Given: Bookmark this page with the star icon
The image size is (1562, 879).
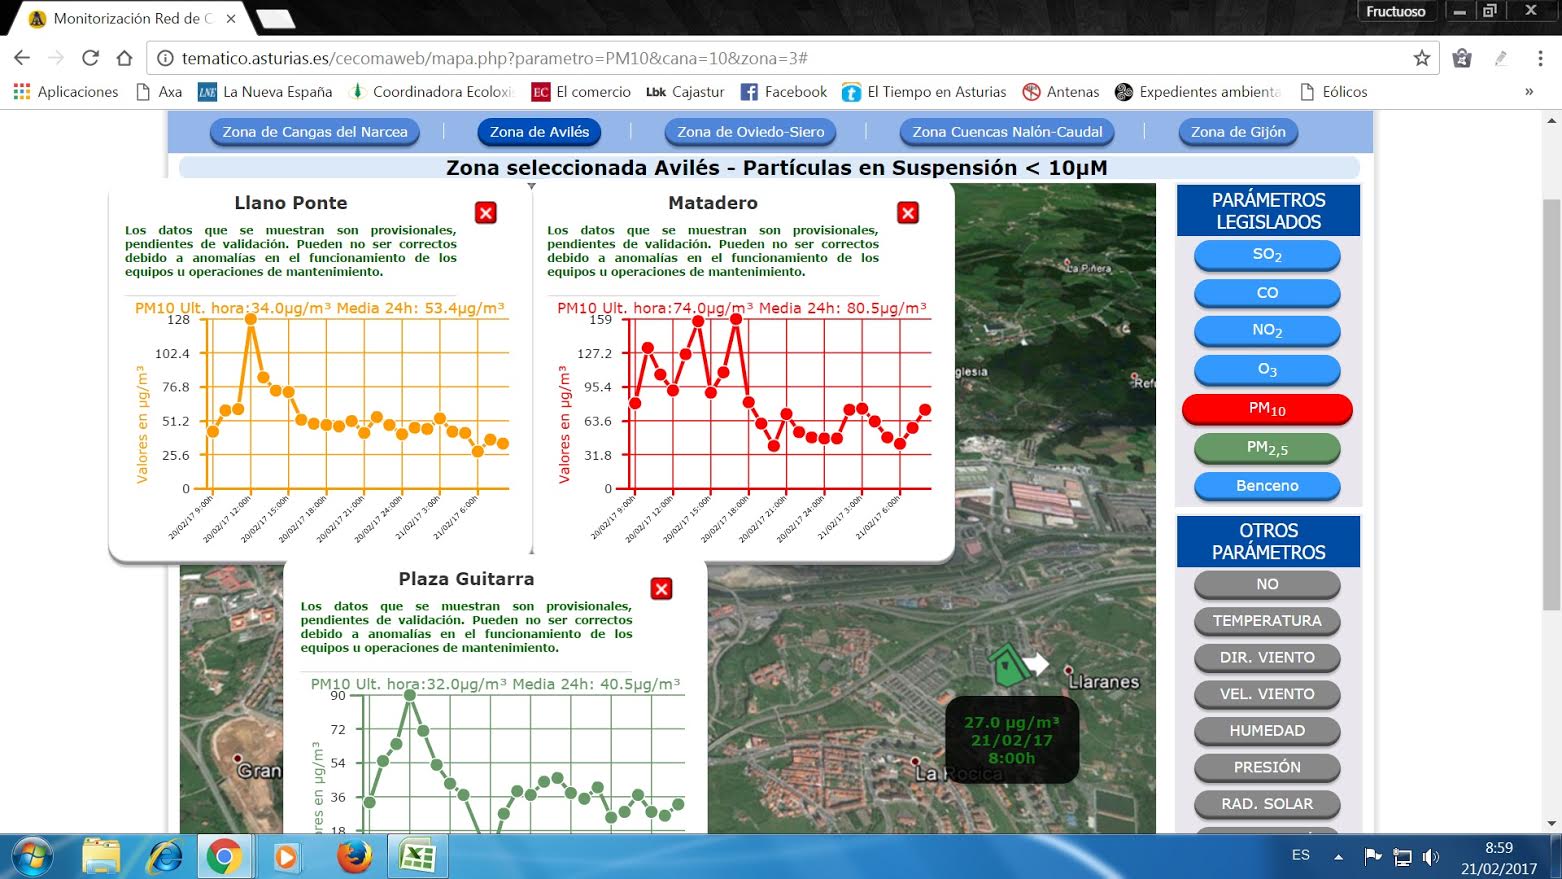Looking at the screenshot, I should 1421,58.
